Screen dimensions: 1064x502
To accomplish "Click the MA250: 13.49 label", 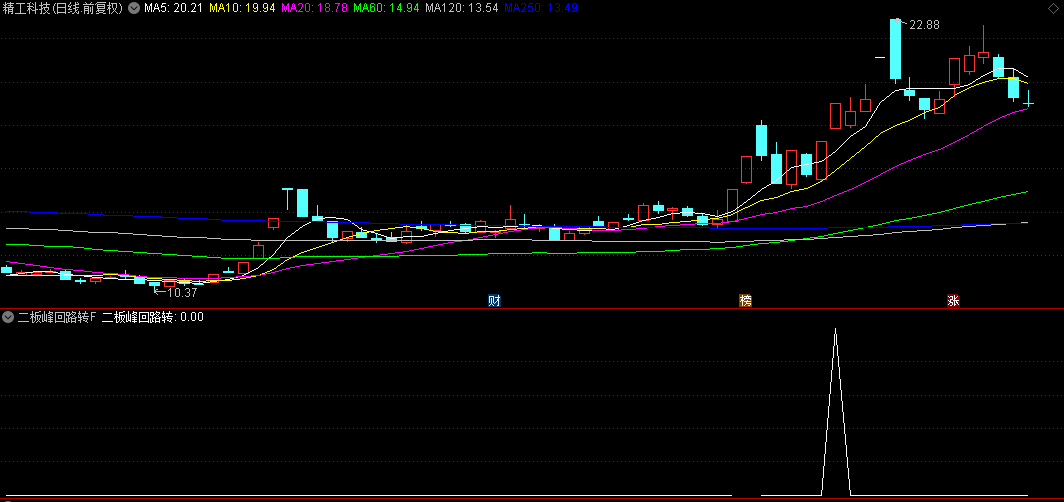I will pyautogui.click(x=542, y=8).
